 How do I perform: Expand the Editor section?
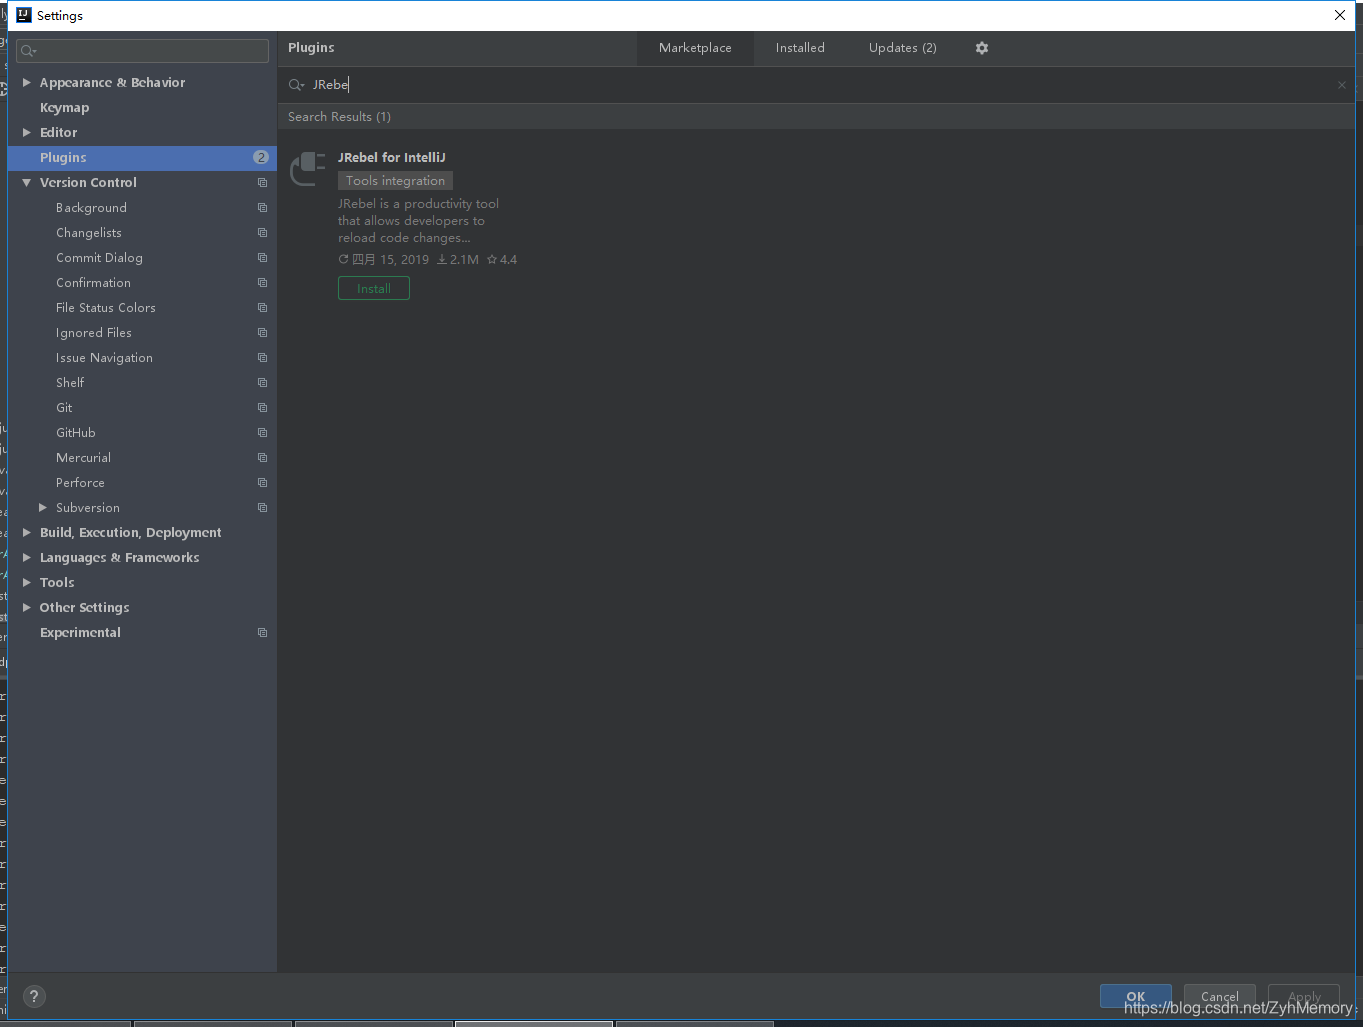27,133
